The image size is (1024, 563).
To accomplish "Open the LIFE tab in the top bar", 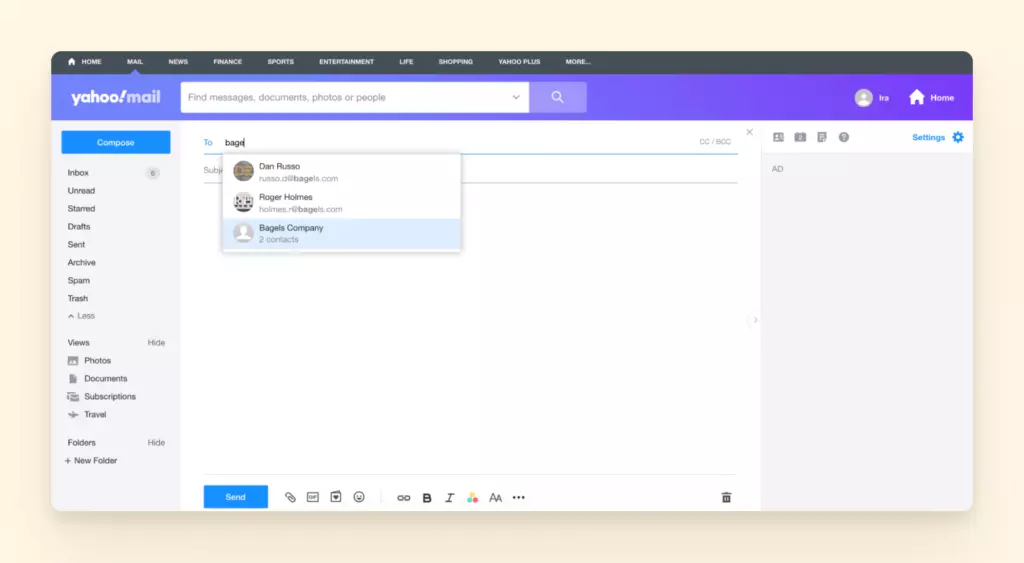I will (406, 61).
